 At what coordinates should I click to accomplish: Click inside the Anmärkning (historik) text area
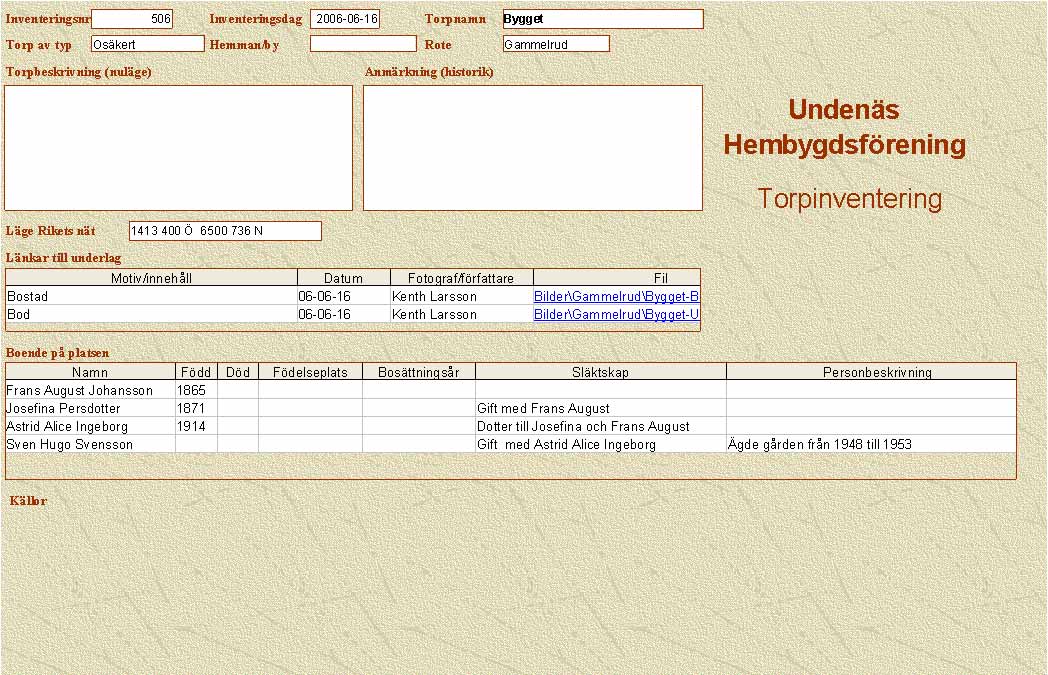(x=532, y=147)
